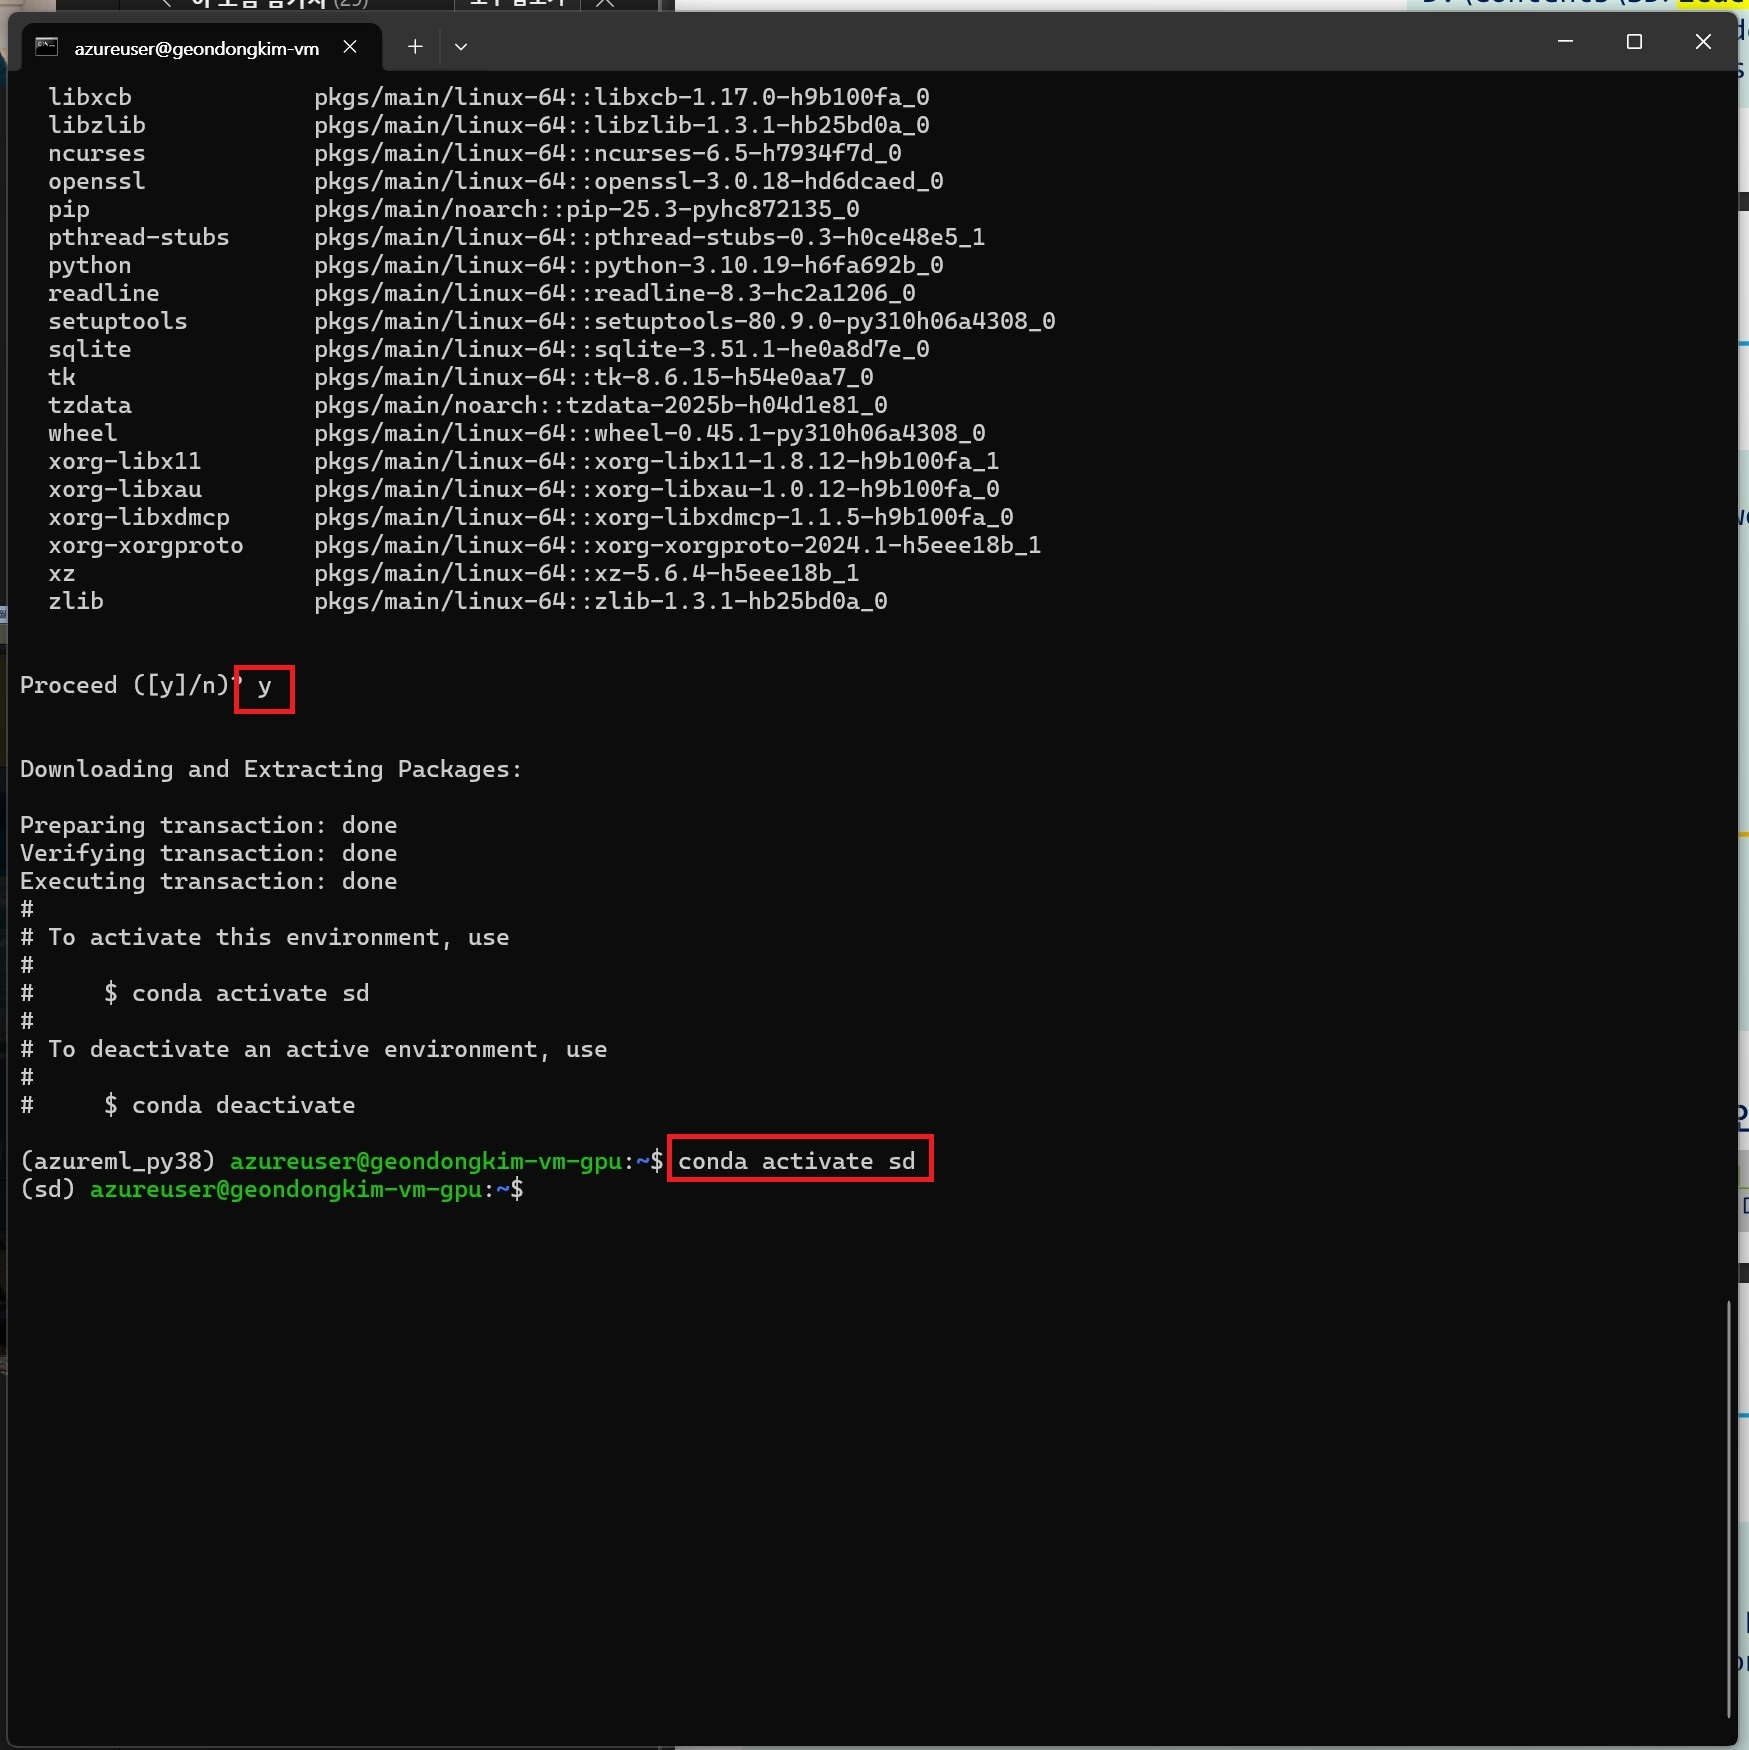Click 'Verifying transaction: done' line

[209, 853]
